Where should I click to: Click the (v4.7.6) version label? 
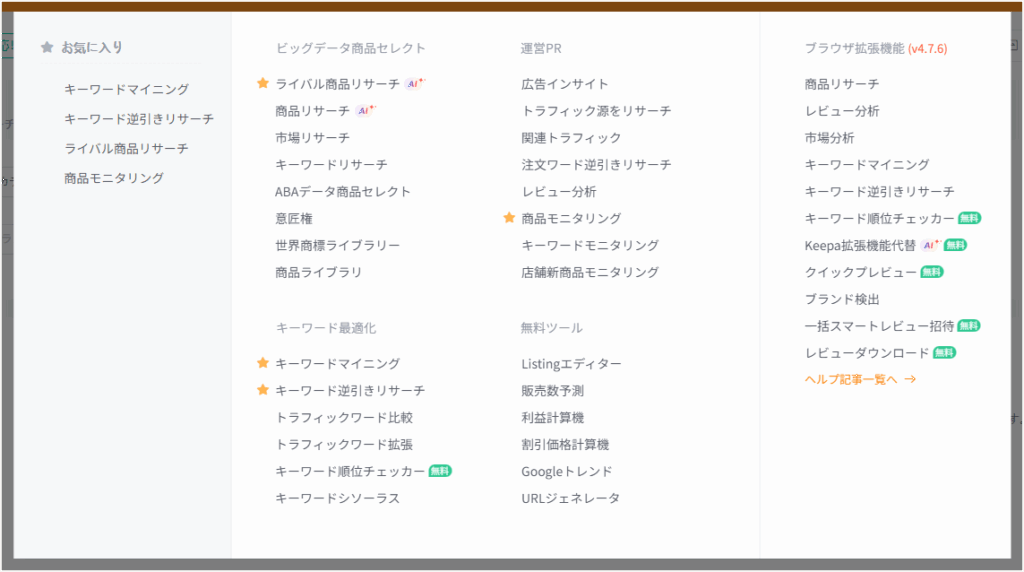coord(927,48)
